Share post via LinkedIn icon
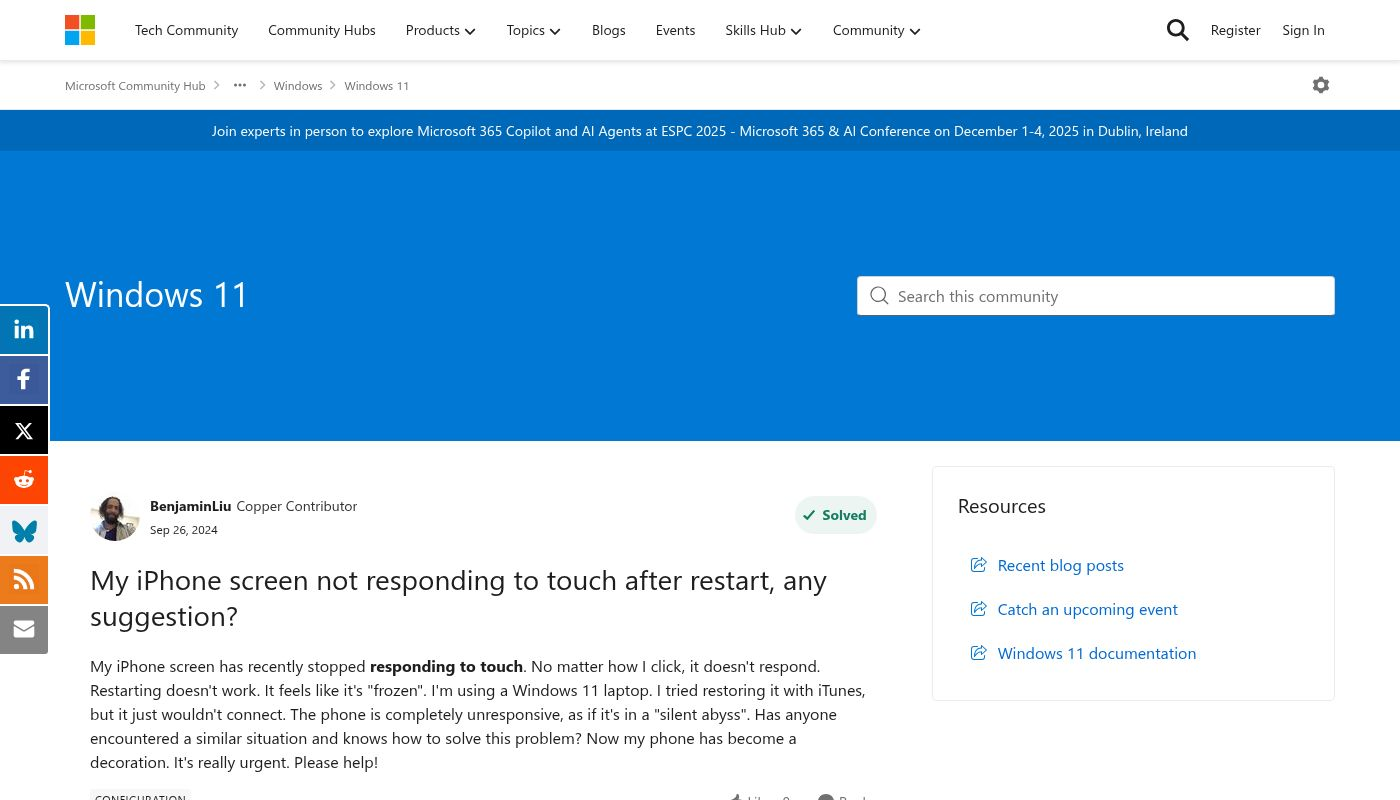 click(x=24, y=330)
